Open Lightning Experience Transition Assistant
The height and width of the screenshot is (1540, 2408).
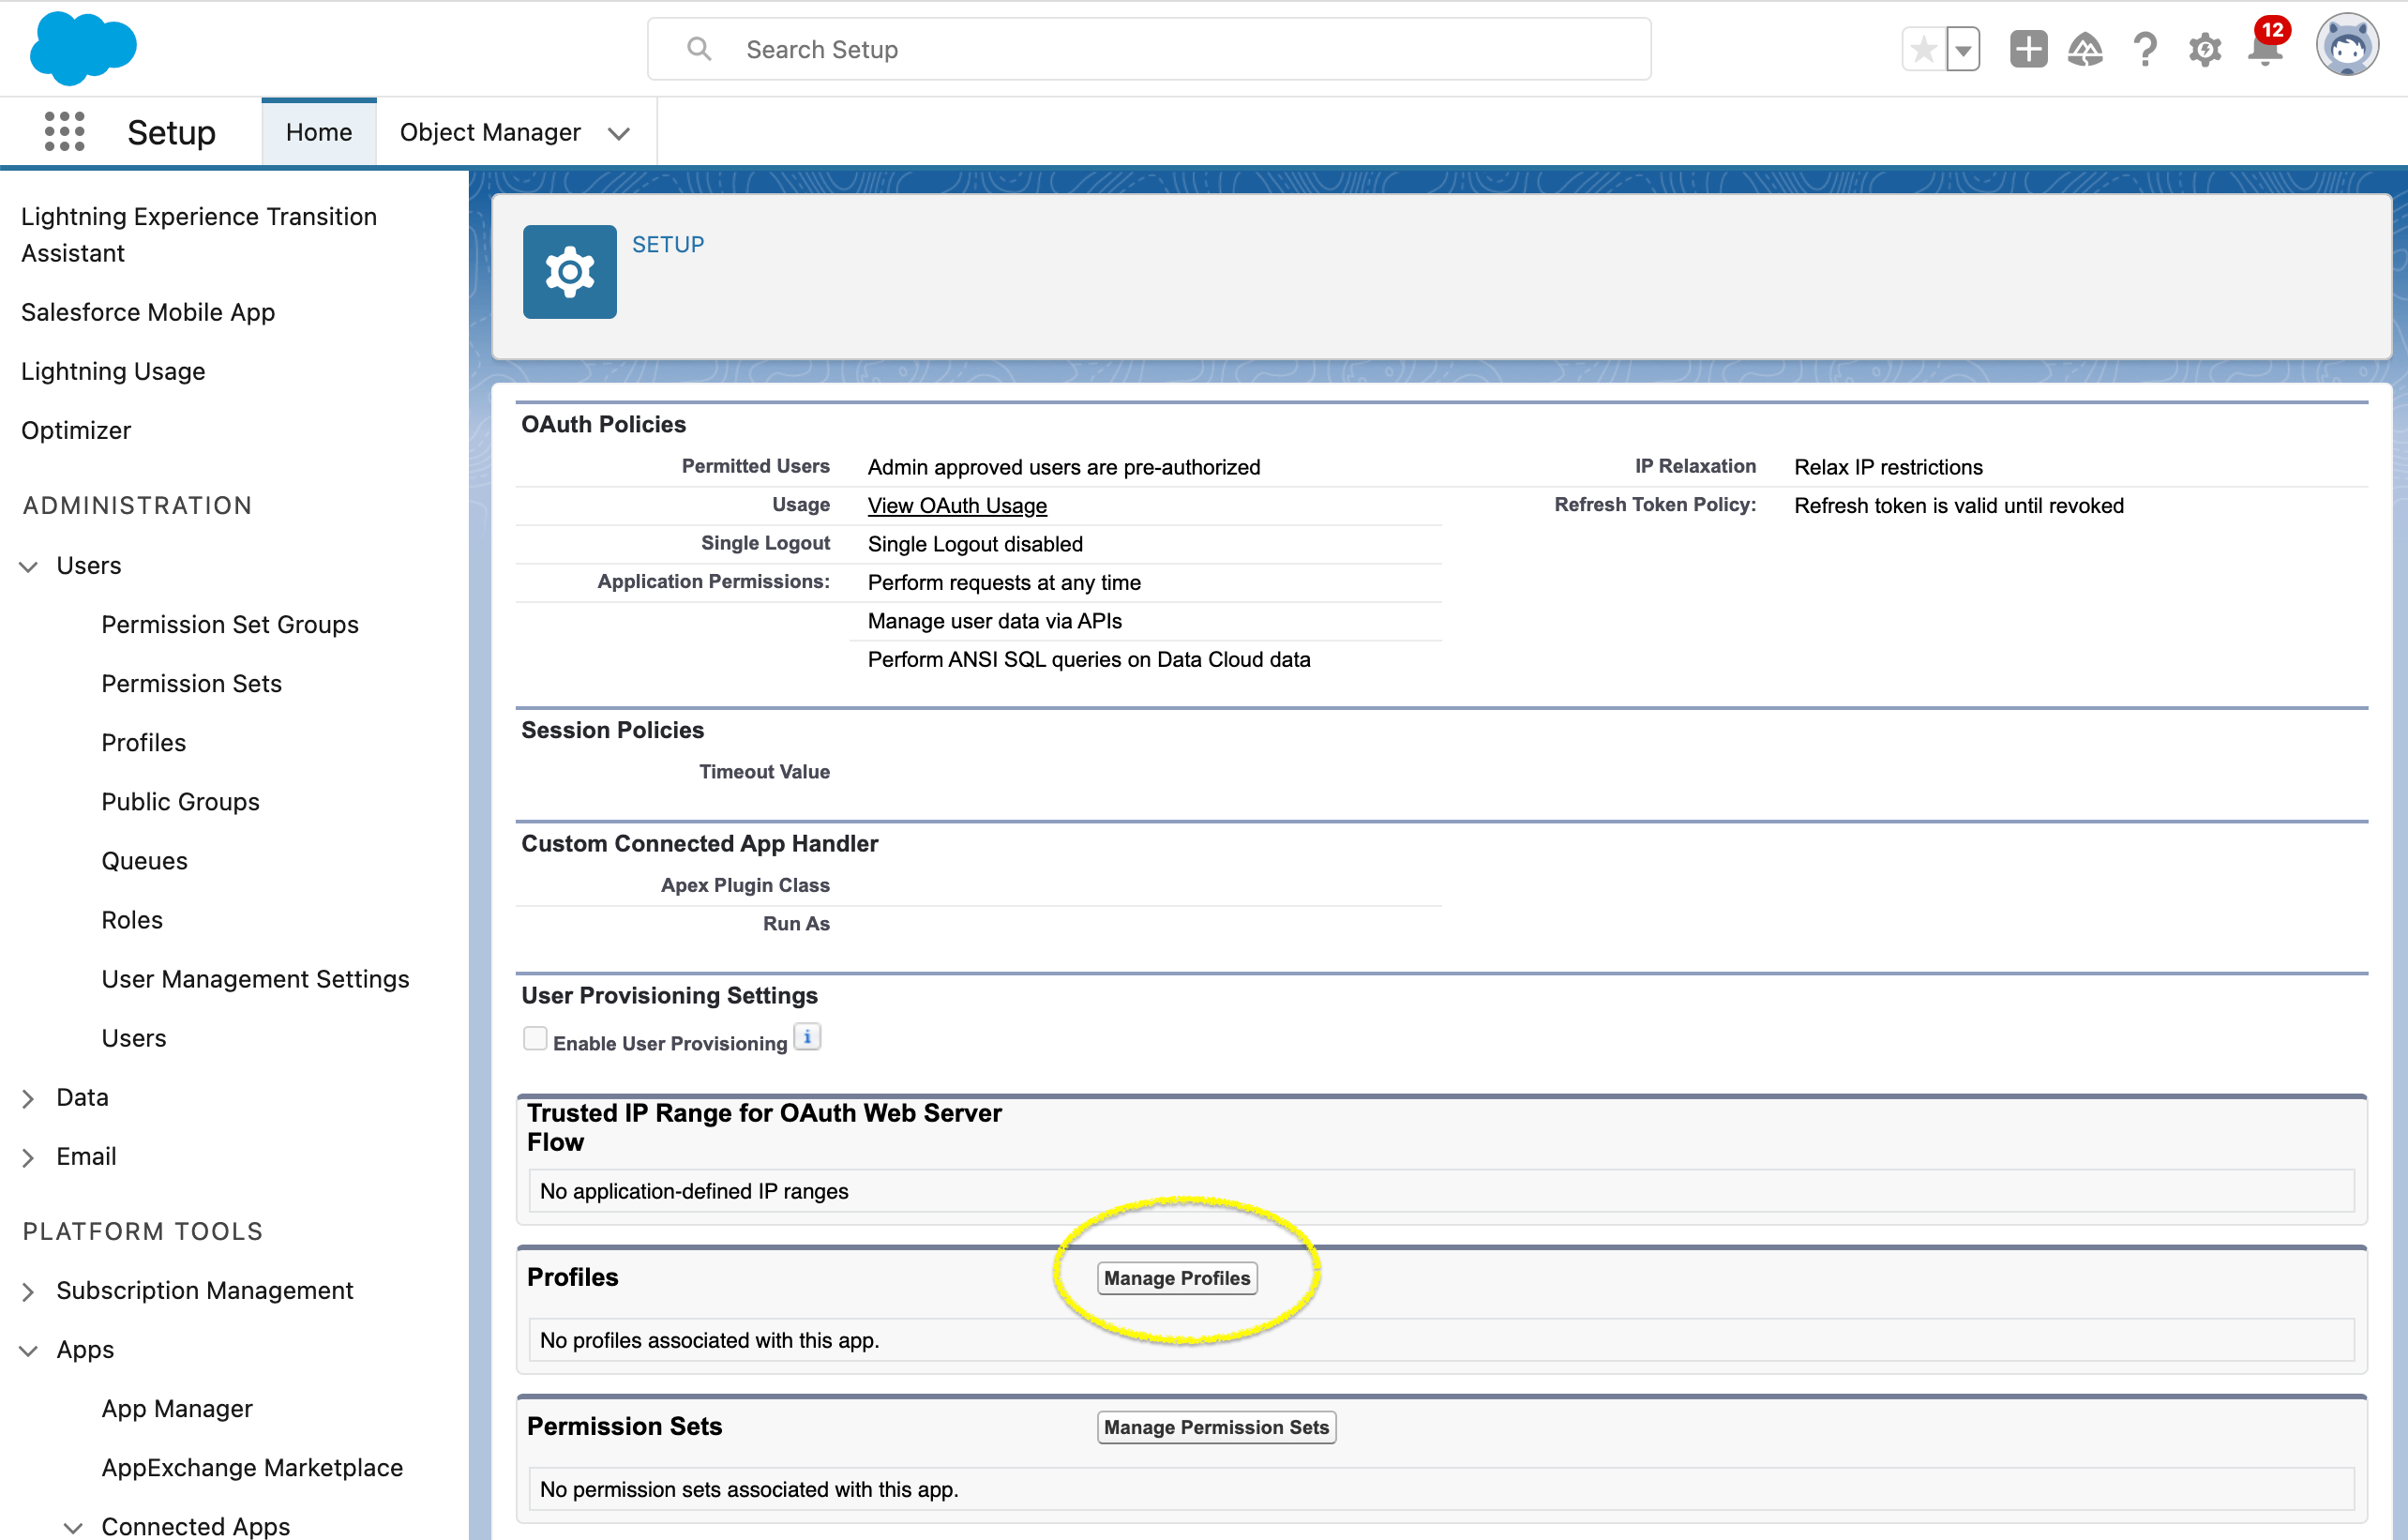199,235
